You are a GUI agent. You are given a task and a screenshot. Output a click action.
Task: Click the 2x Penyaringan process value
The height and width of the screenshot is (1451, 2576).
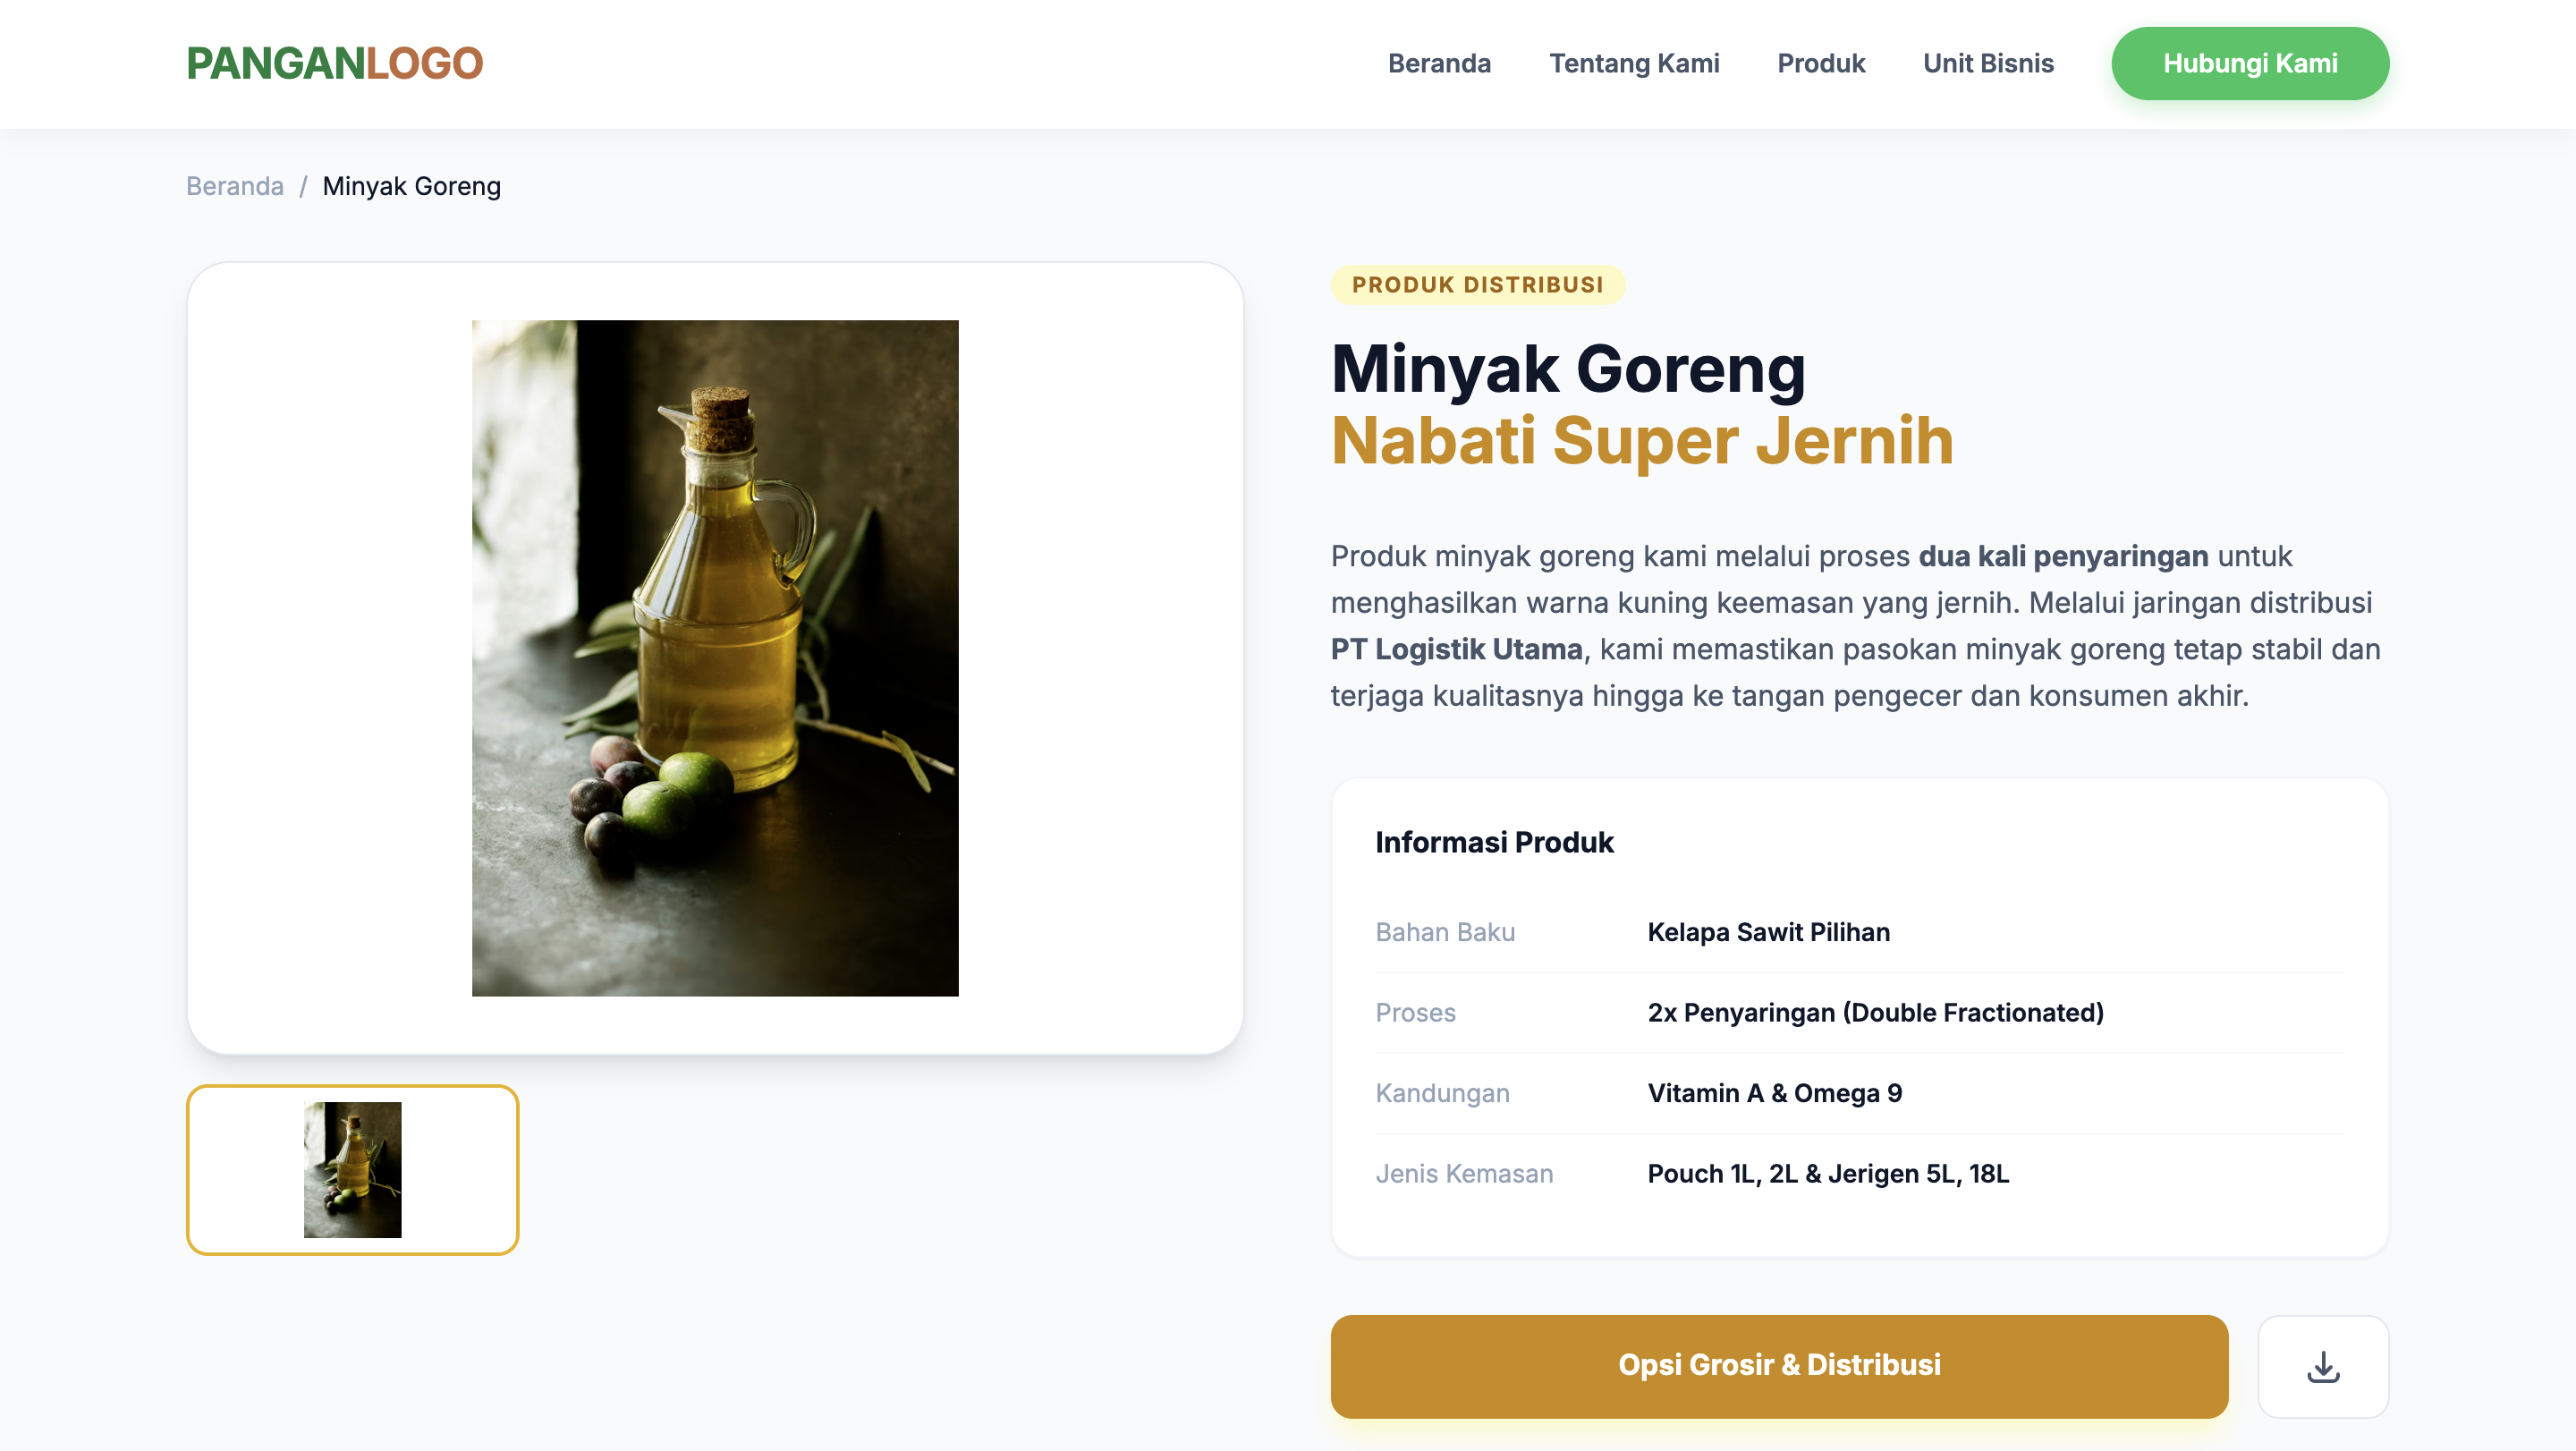pos(1874,1012)
